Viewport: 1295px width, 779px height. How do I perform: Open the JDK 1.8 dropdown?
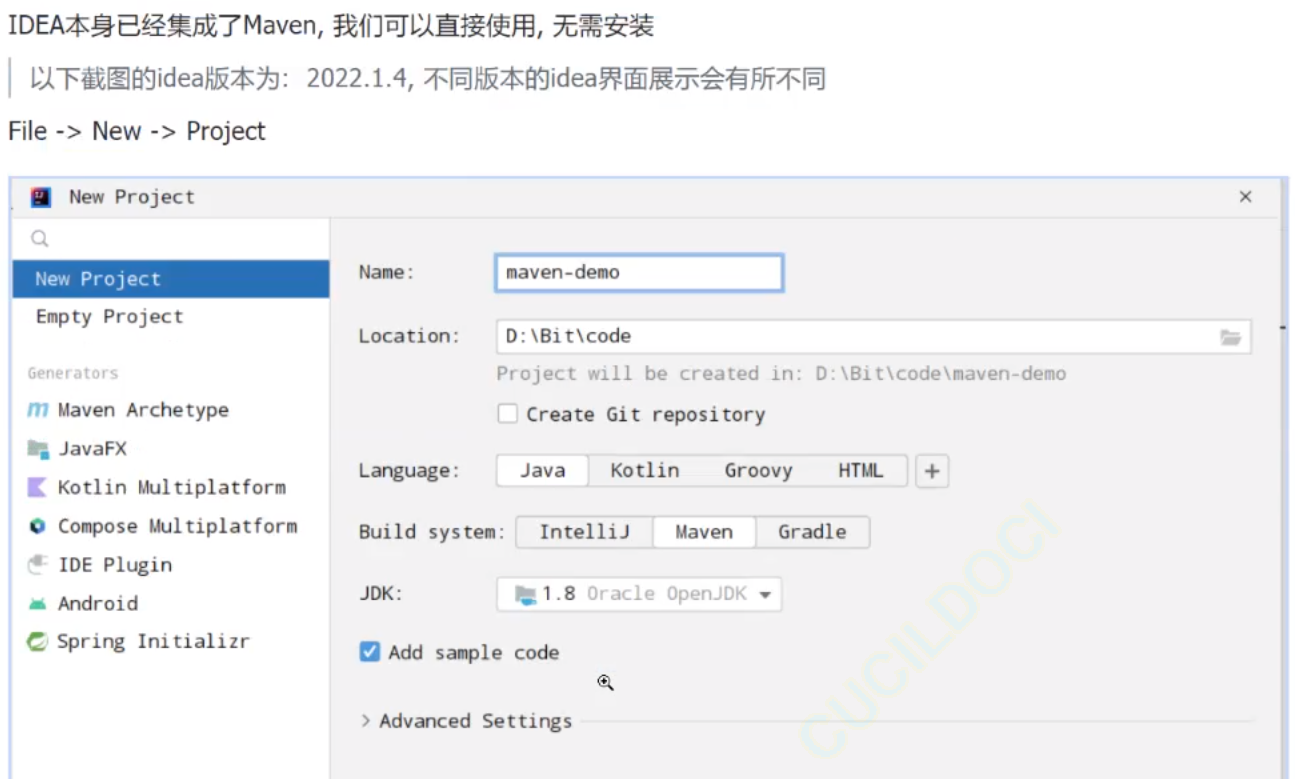(639, 594)
